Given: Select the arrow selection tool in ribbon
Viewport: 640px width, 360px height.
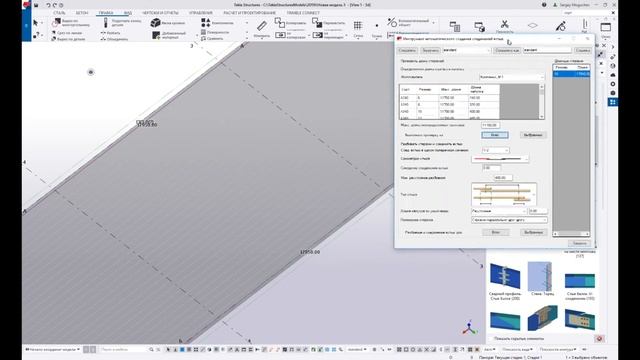Looking at the screenshot, I should point(36,23).
